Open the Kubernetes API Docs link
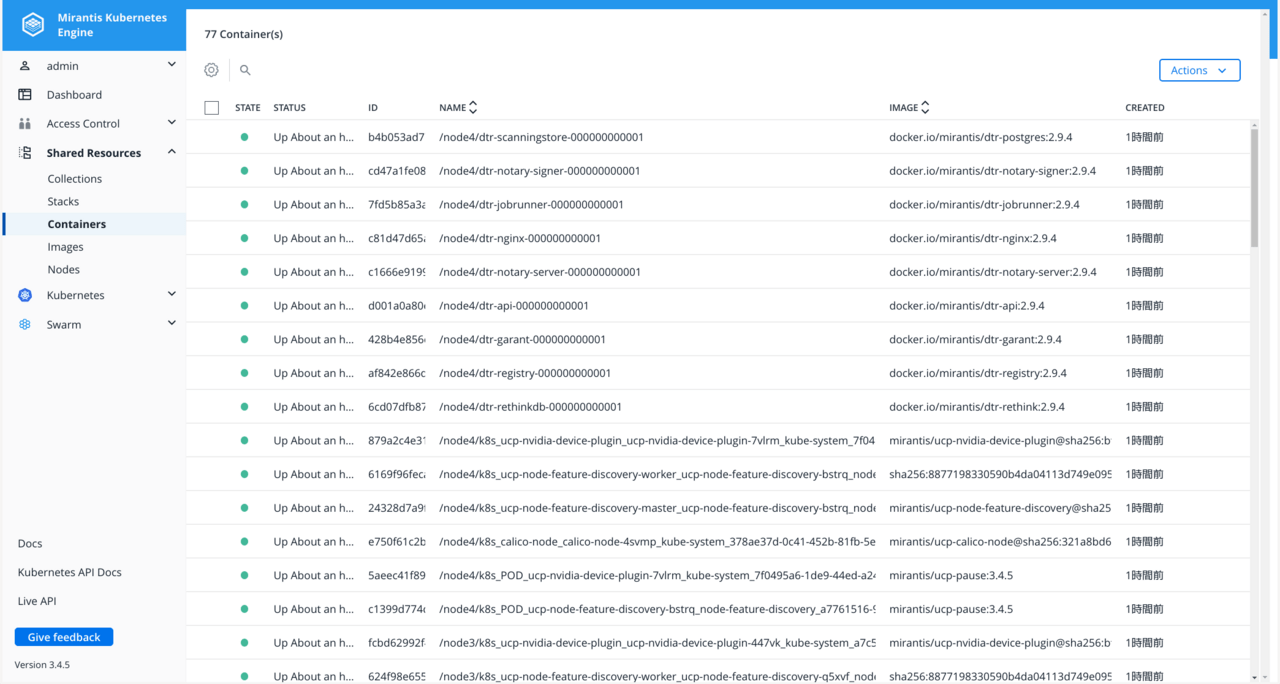The image size is (1280, 684). (70, 573)
